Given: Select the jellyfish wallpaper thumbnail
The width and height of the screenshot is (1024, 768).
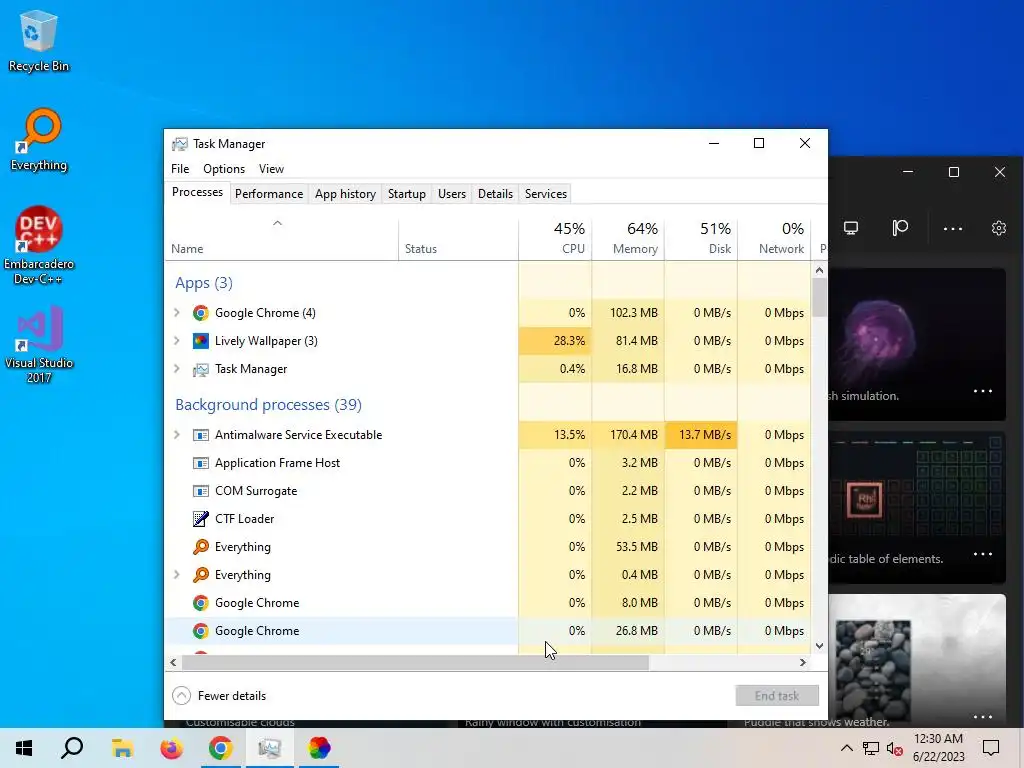Looking at the screenshot, I should point(917,344).
